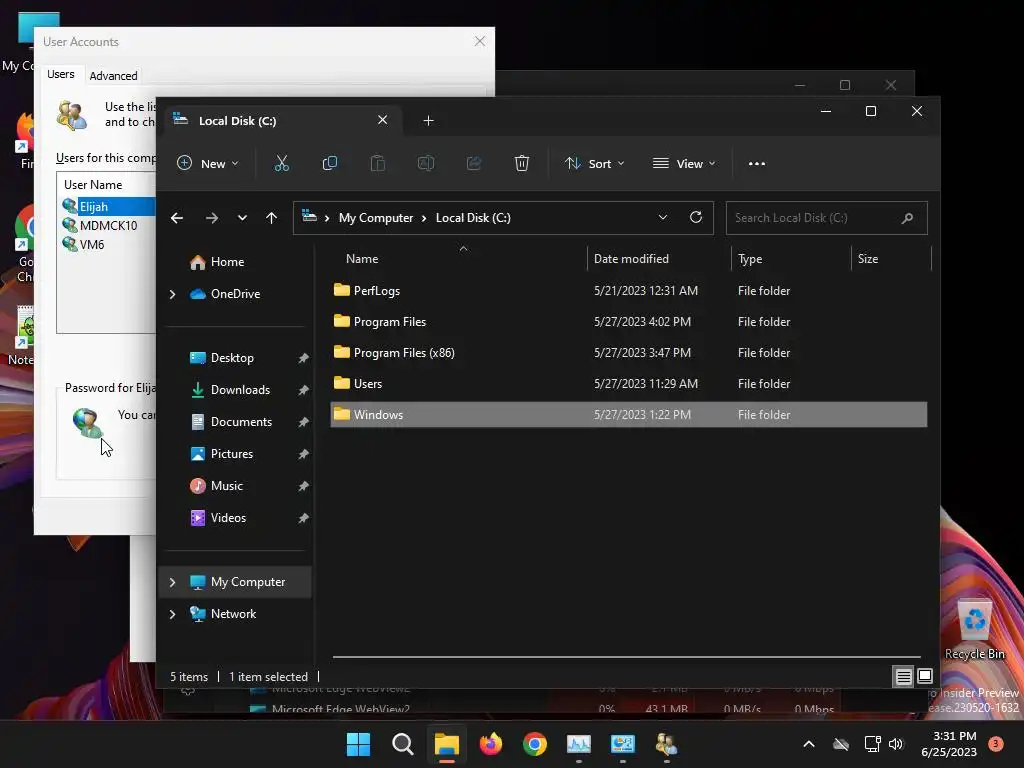Open User Accounts icon on taskbar

pyautogui.click(x=667, y=744)
